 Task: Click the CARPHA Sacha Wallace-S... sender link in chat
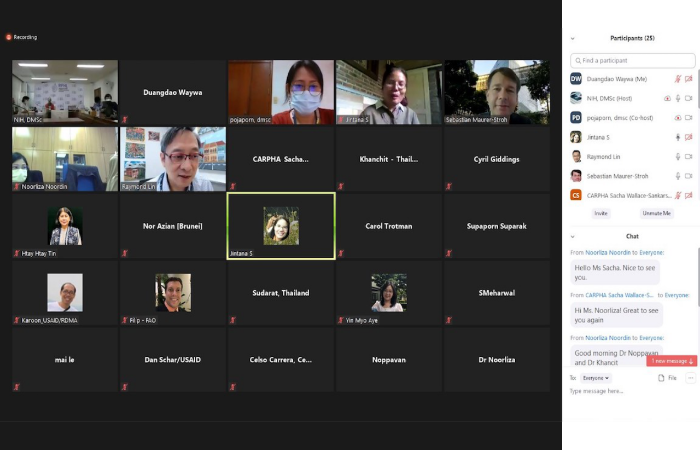tap(619, 295)
